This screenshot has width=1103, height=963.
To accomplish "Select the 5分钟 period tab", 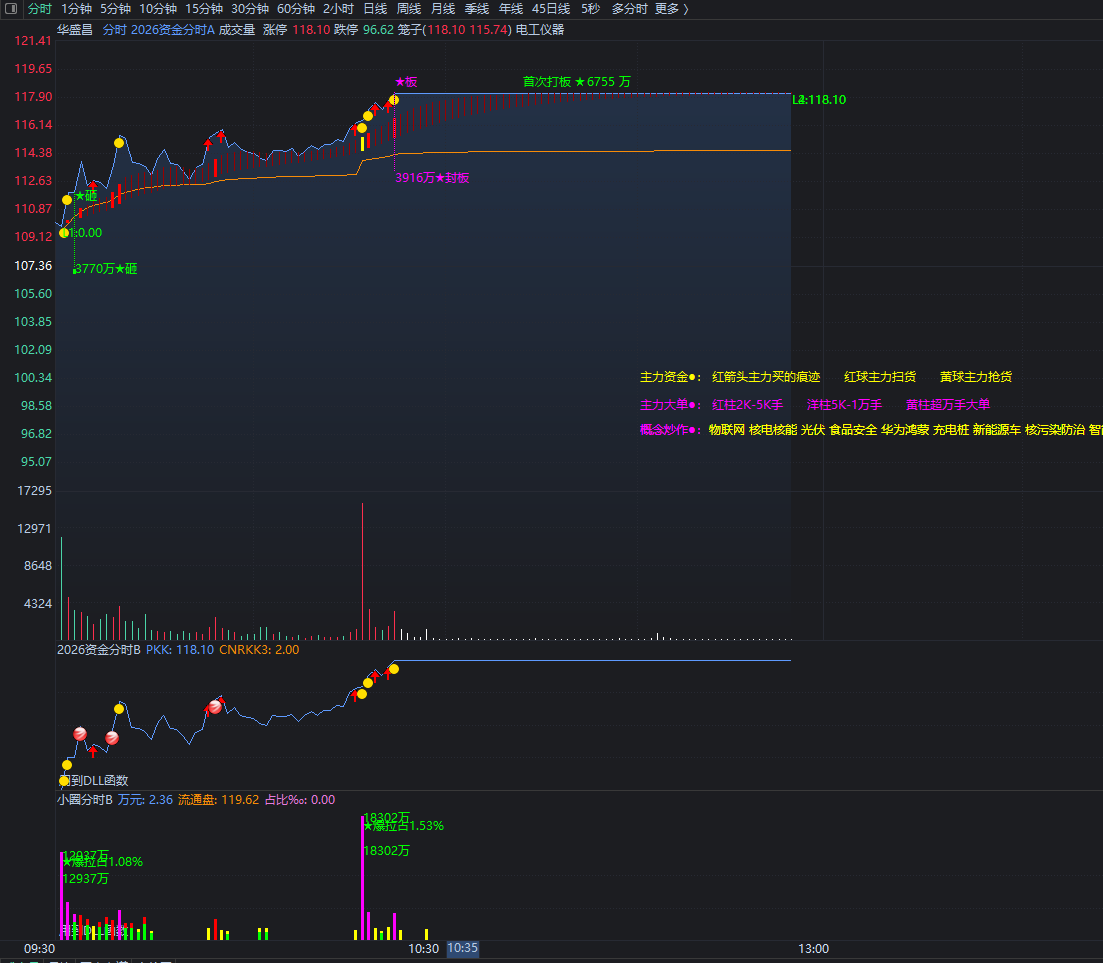I will (x=115, y=9).
